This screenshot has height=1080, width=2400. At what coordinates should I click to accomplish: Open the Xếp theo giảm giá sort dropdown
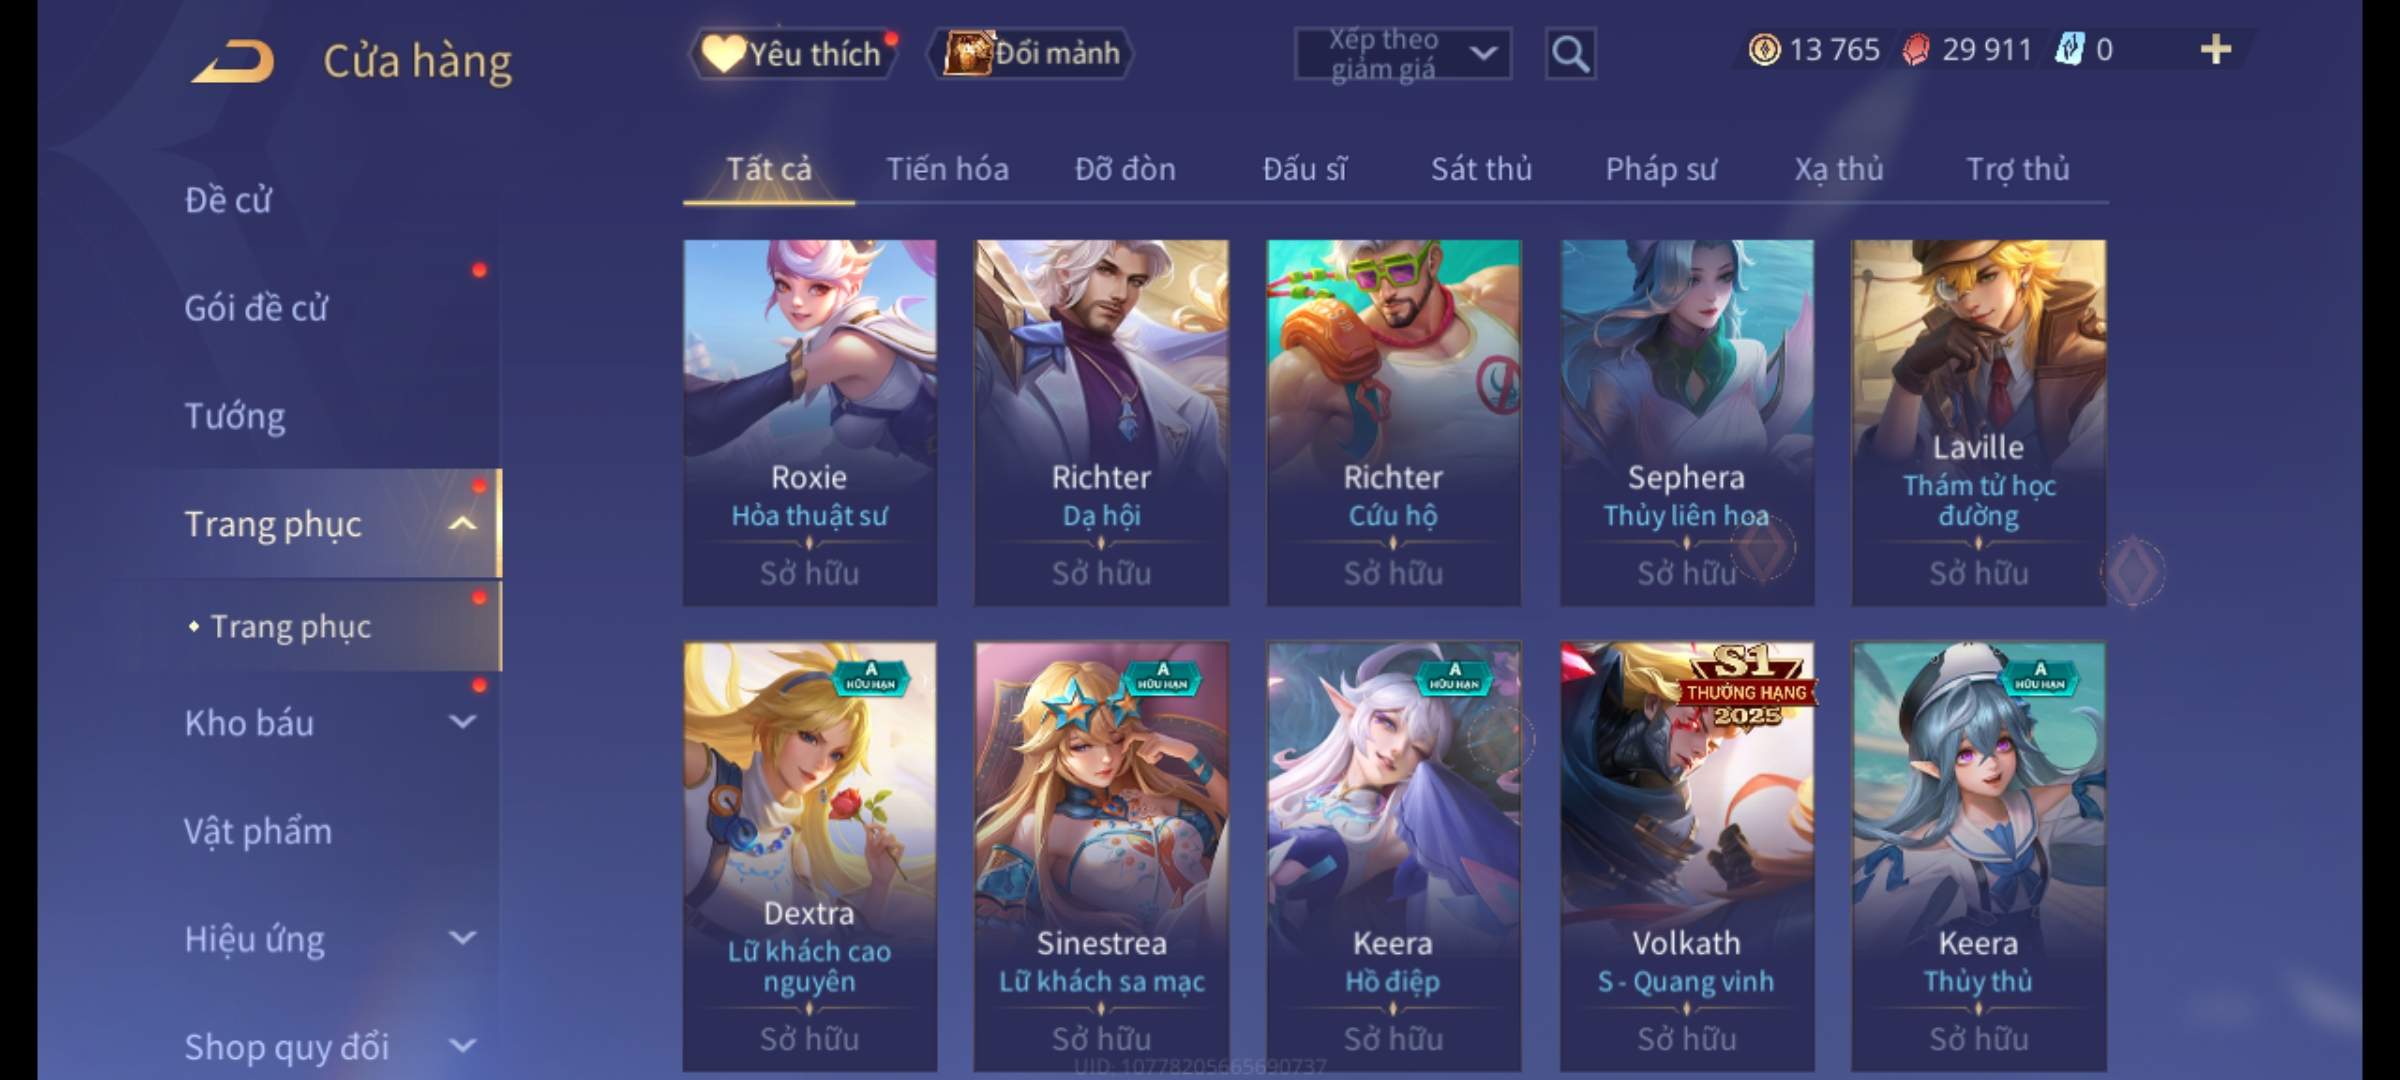[x=1403, y=53]
